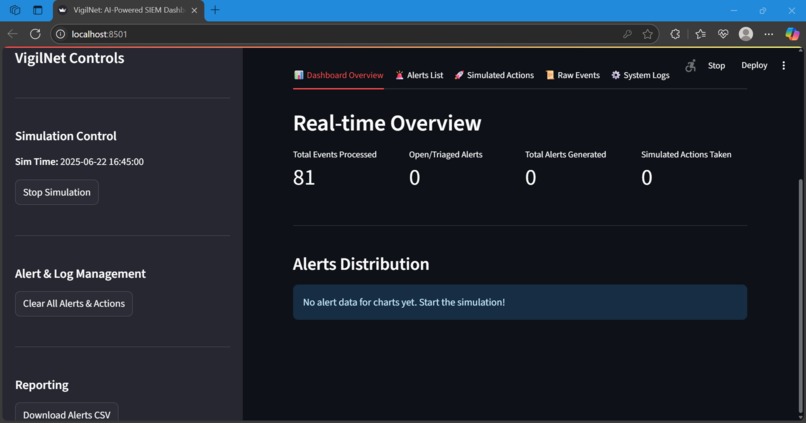806x423 pixels.
Task: Open the saved passwords key icon
Action: click(627, 34)
